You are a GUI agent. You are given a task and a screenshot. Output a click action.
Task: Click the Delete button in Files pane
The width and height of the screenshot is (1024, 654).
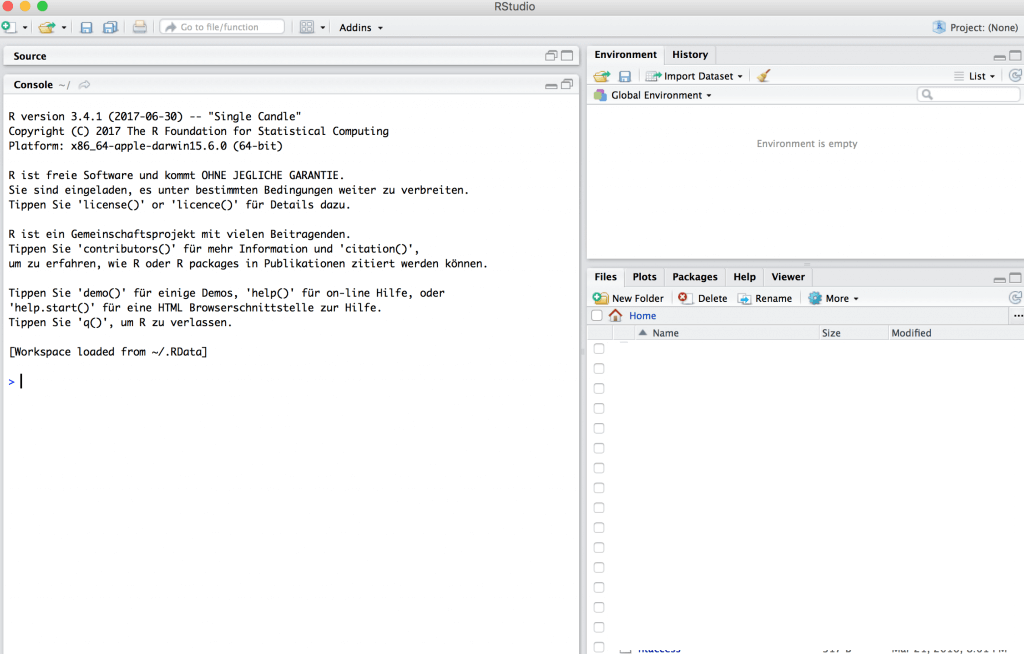[703, 298]
